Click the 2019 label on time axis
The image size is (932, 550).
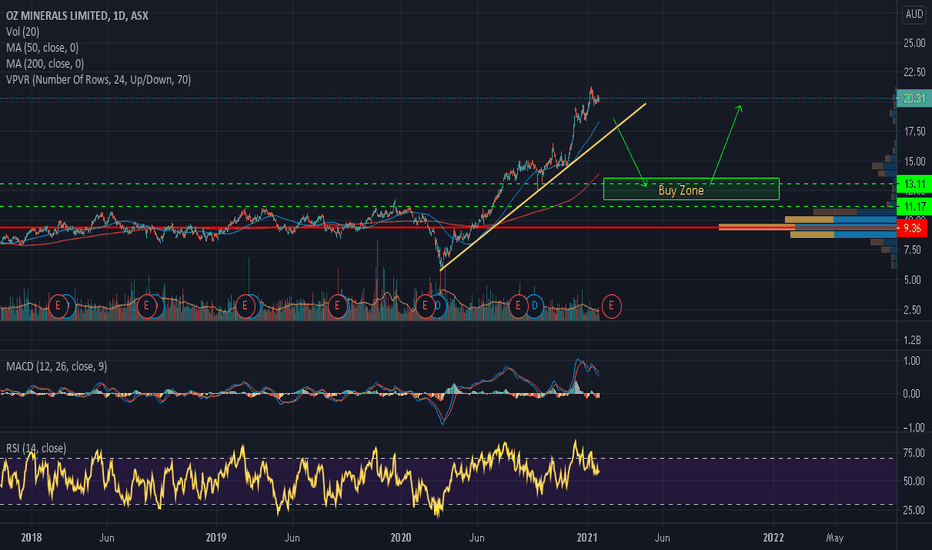216,538
